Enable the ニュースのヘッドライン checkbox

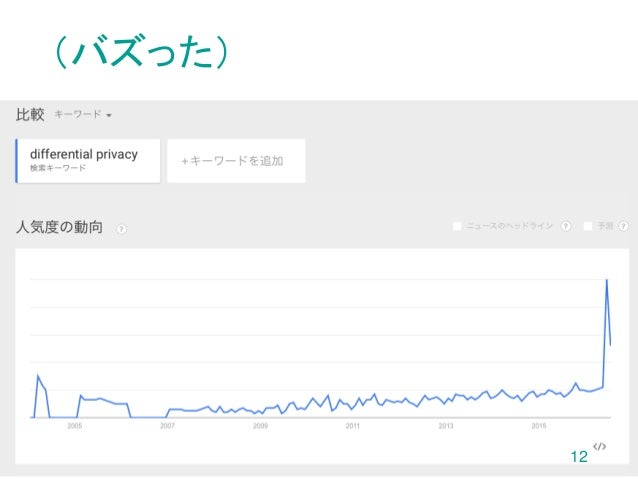(457, 226)
